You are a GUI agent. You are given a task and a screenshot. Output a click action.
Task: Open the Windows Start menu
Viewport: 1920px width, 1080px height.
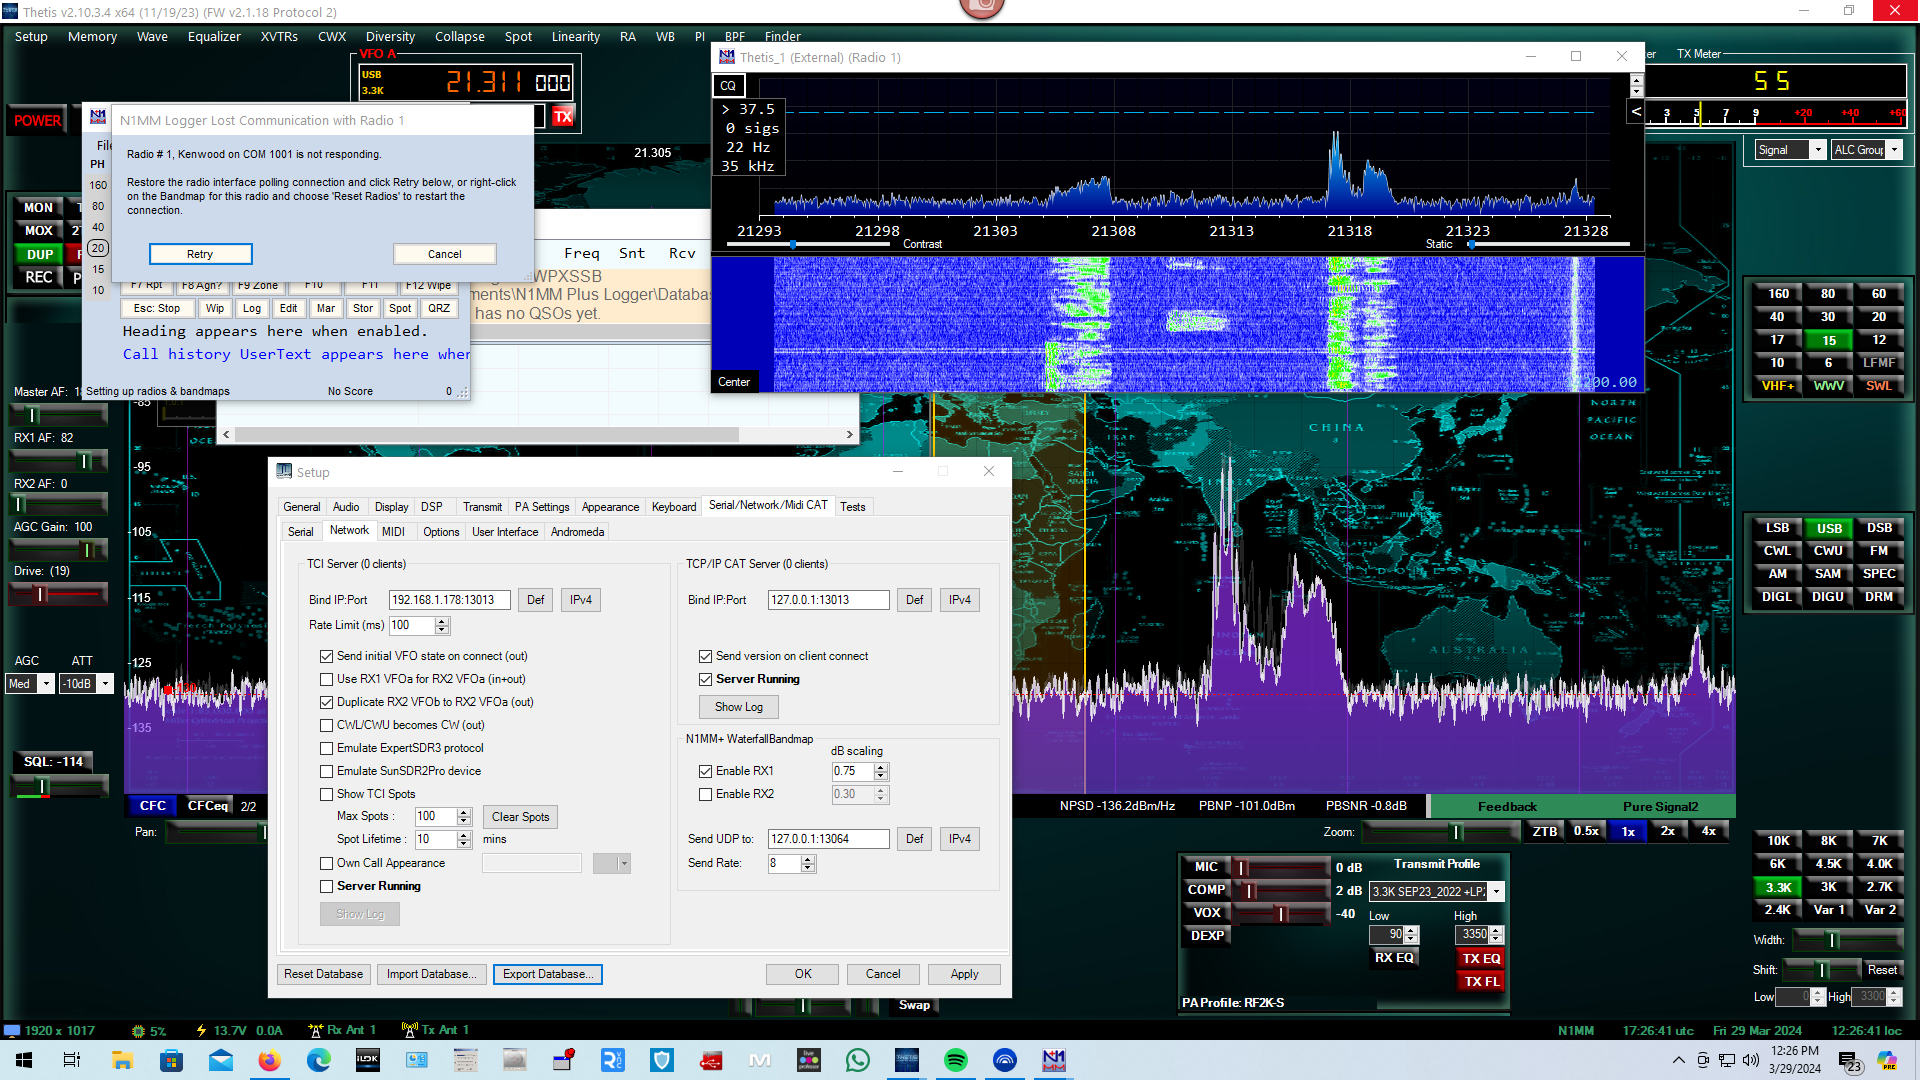(24, 1060)
